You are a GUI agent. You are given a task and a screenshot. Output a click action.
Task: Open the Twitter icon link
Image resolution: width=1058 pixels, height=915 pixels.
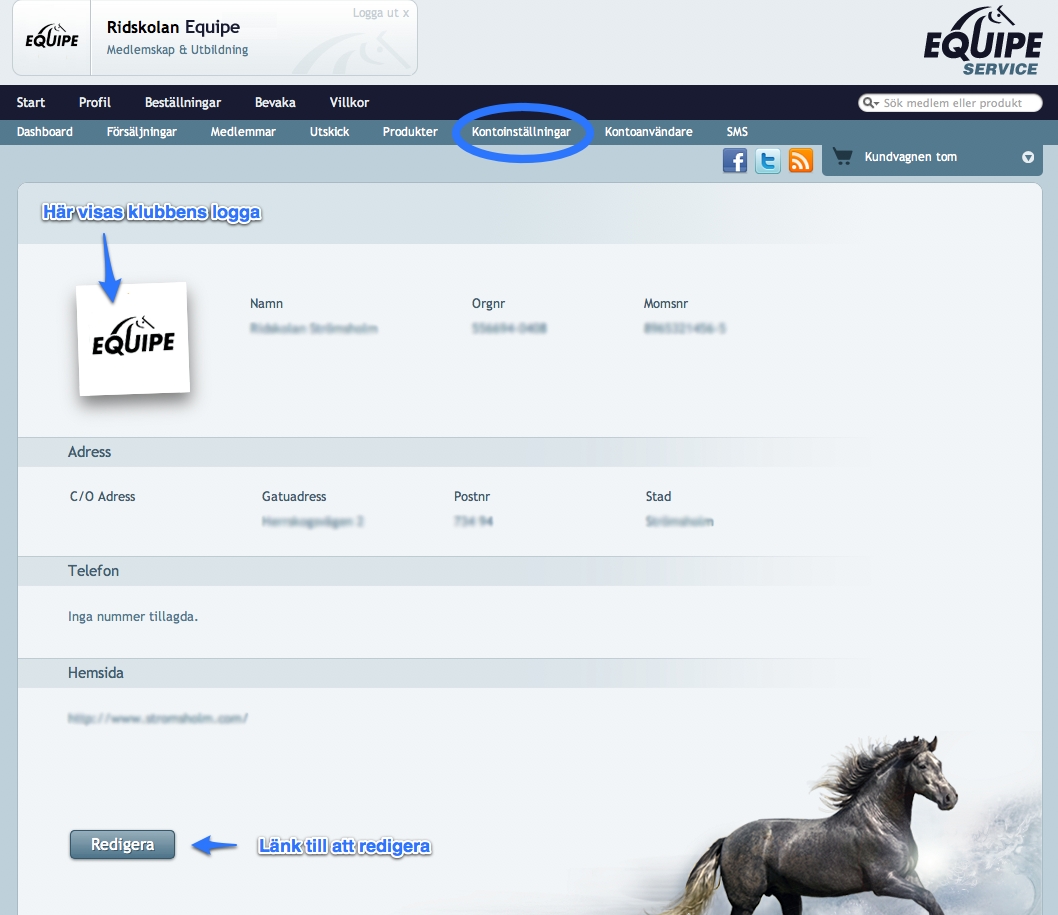tap(768, 161)
